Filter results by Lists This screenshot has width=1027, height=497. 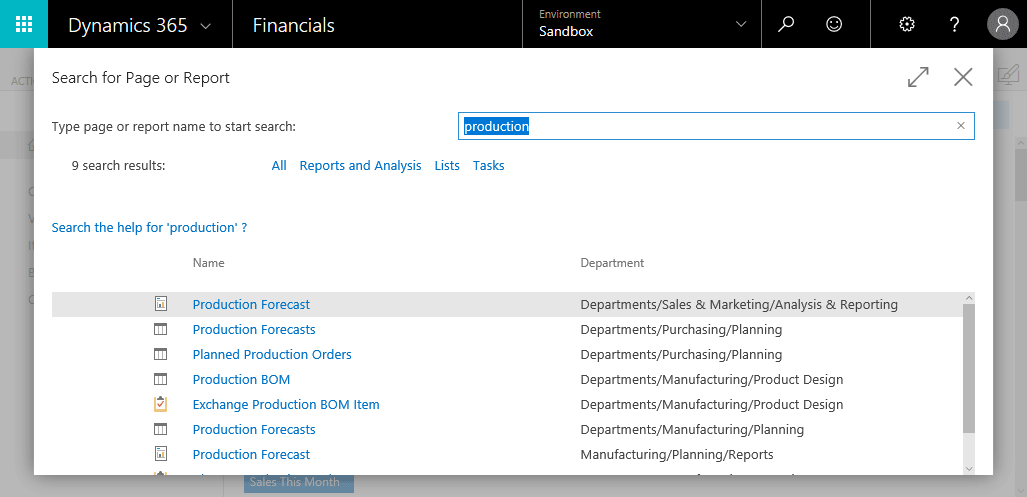coord(447,166)
